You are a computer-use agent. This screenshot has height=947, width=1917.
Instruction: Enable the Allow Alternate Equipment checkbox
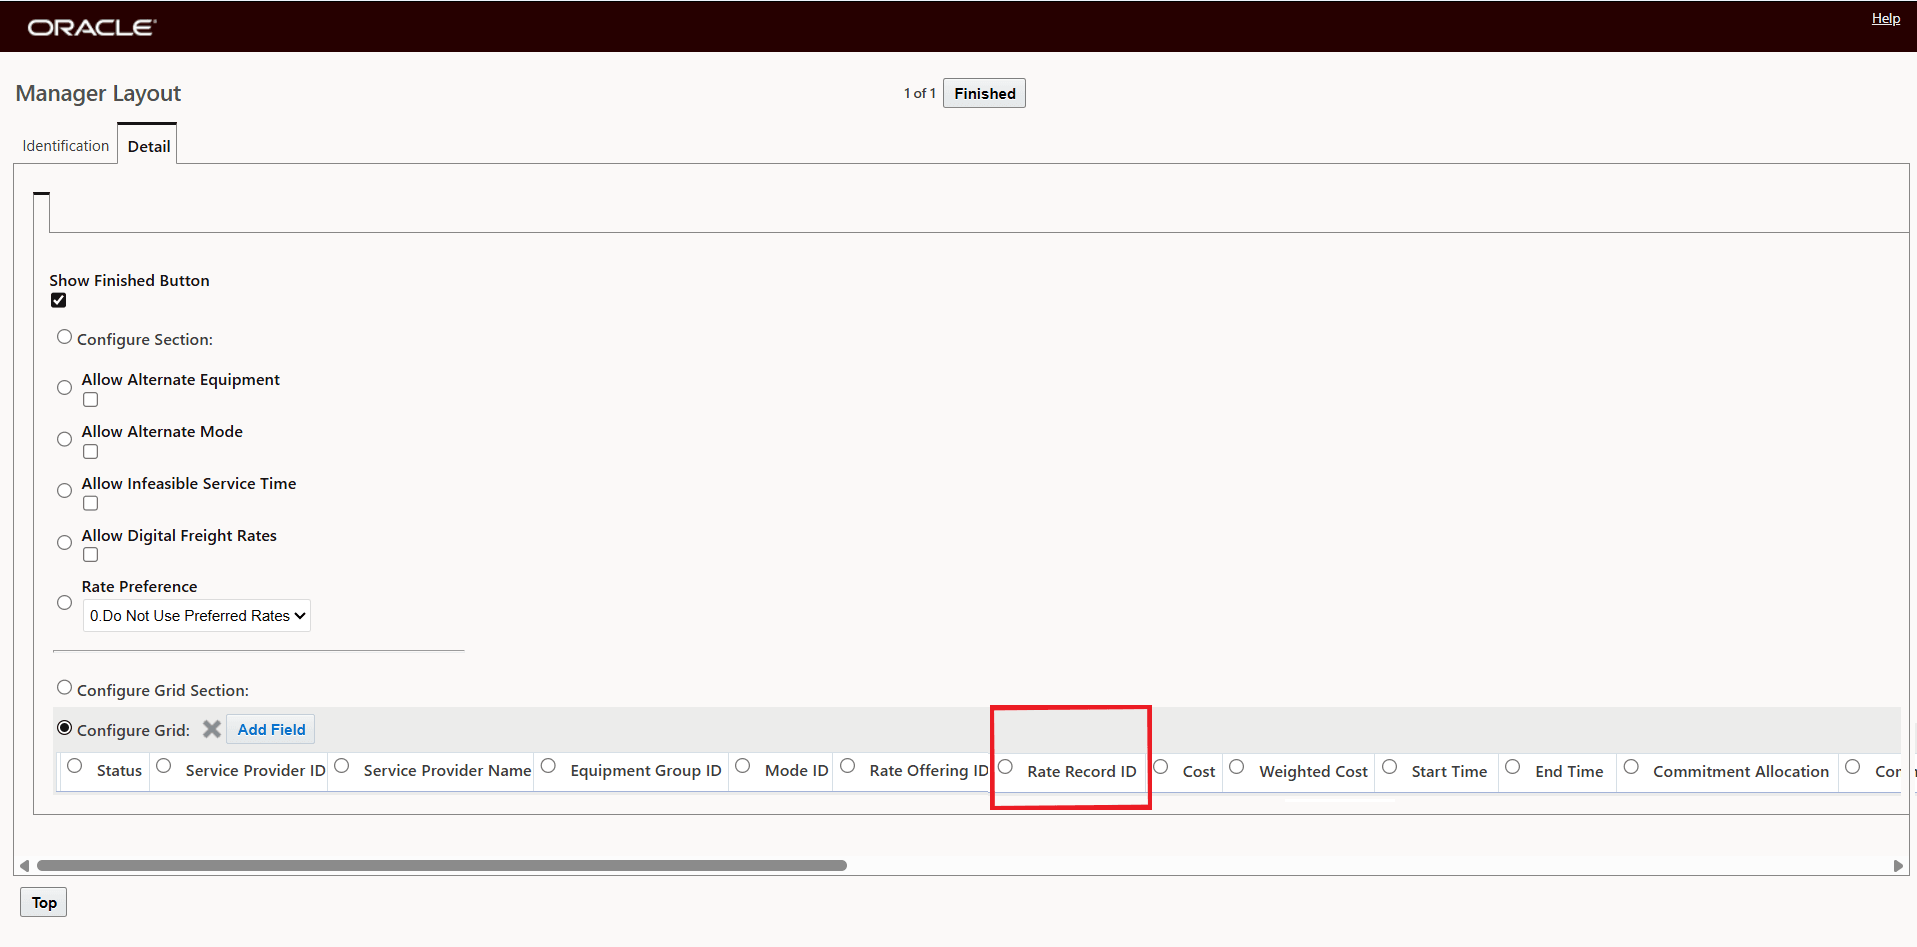(91, 400)
